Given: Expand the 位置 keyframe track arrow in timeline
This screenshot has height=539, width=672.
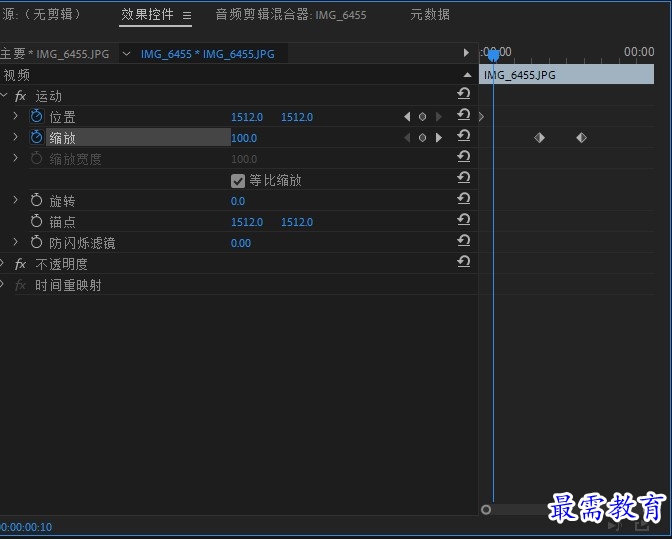Looking at the screenshot, I should (x=482, y=117).
